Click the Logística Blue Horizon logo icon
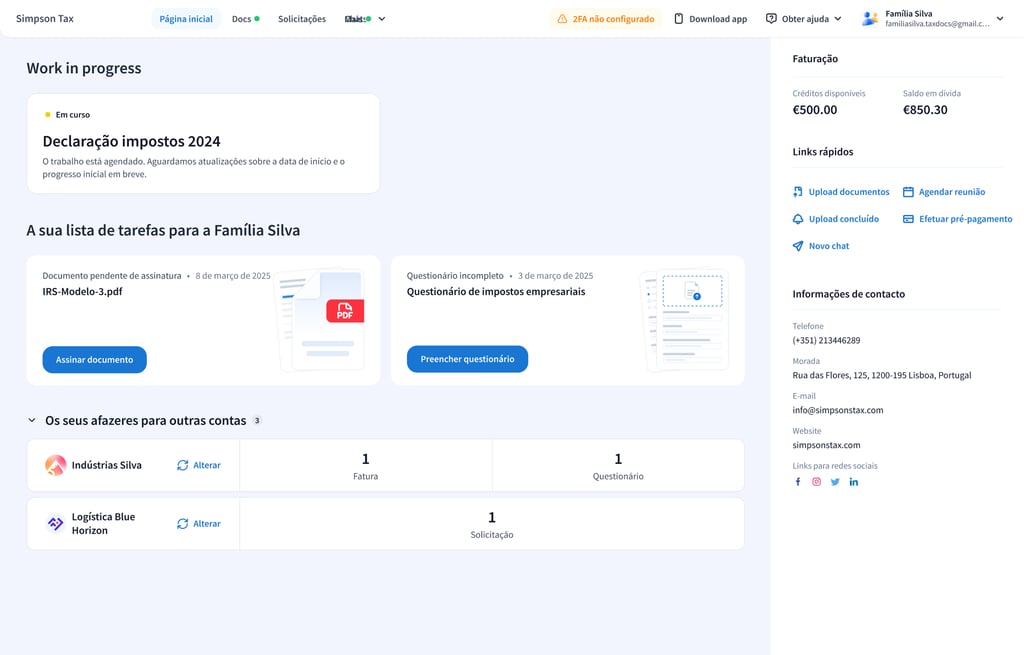Viewport: 1024px width, 655px height. 56,524
